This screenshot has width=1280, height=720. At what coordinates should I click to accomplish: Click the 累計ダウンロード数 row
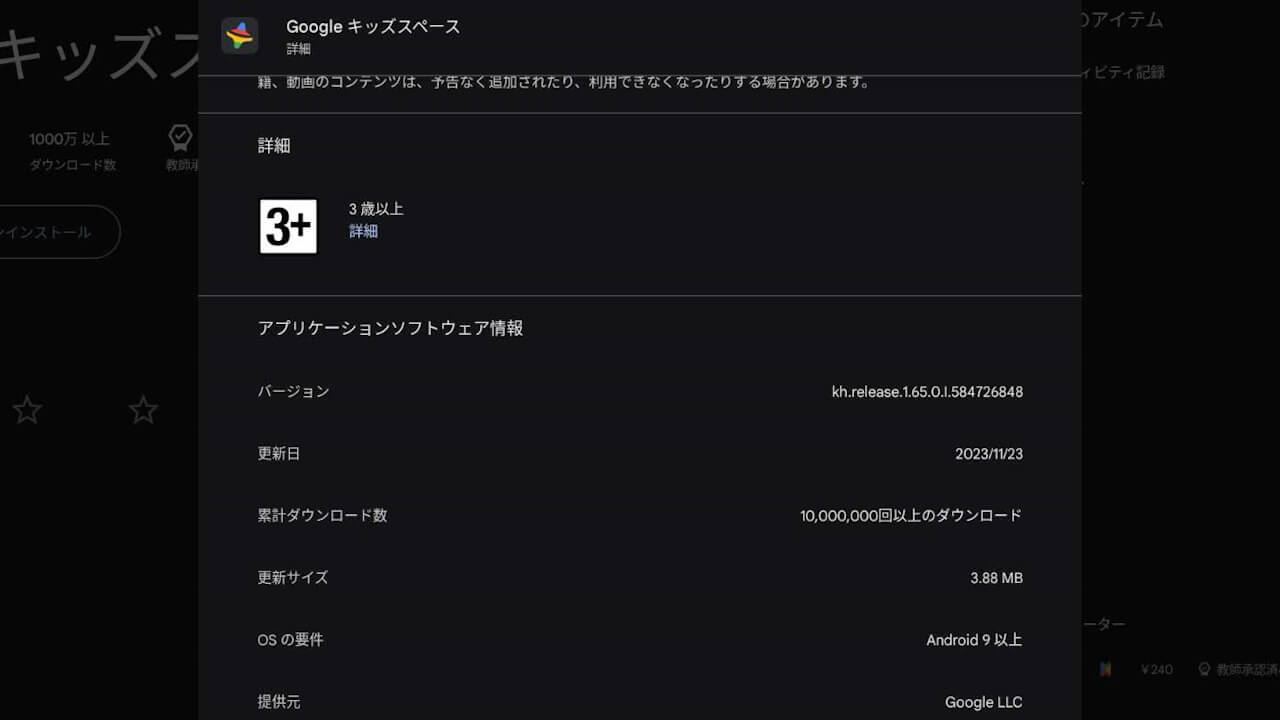click(640, 516)
